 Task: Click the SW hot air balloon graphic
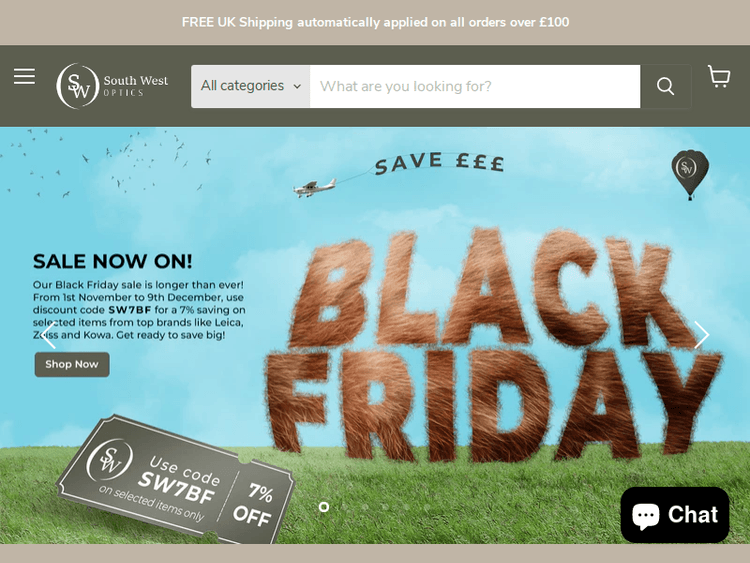pos(690,175)
